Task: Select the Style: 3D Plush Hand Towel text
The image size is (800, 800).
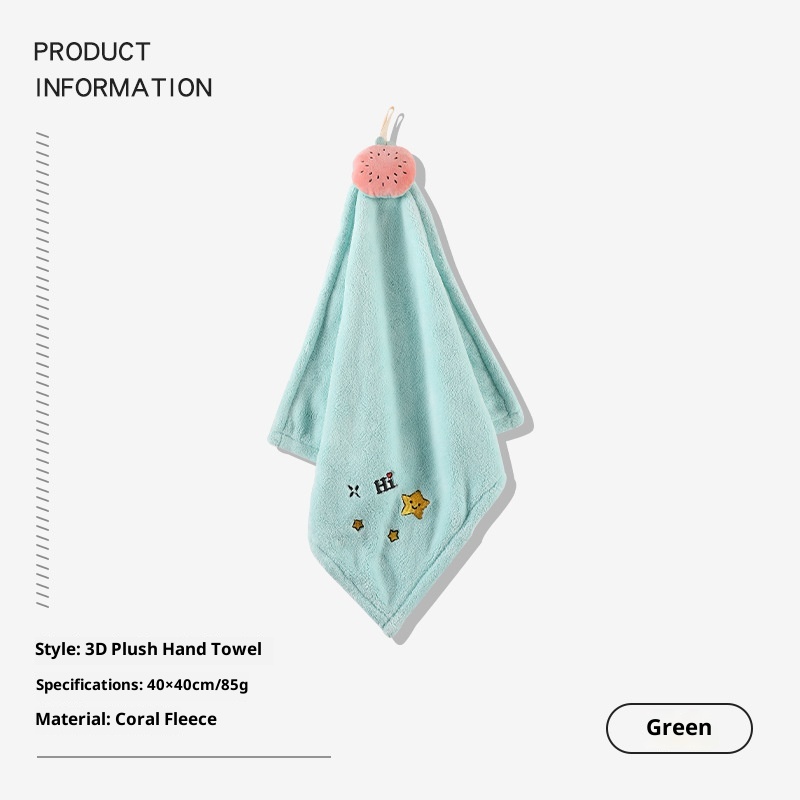Action: (148, 649)
